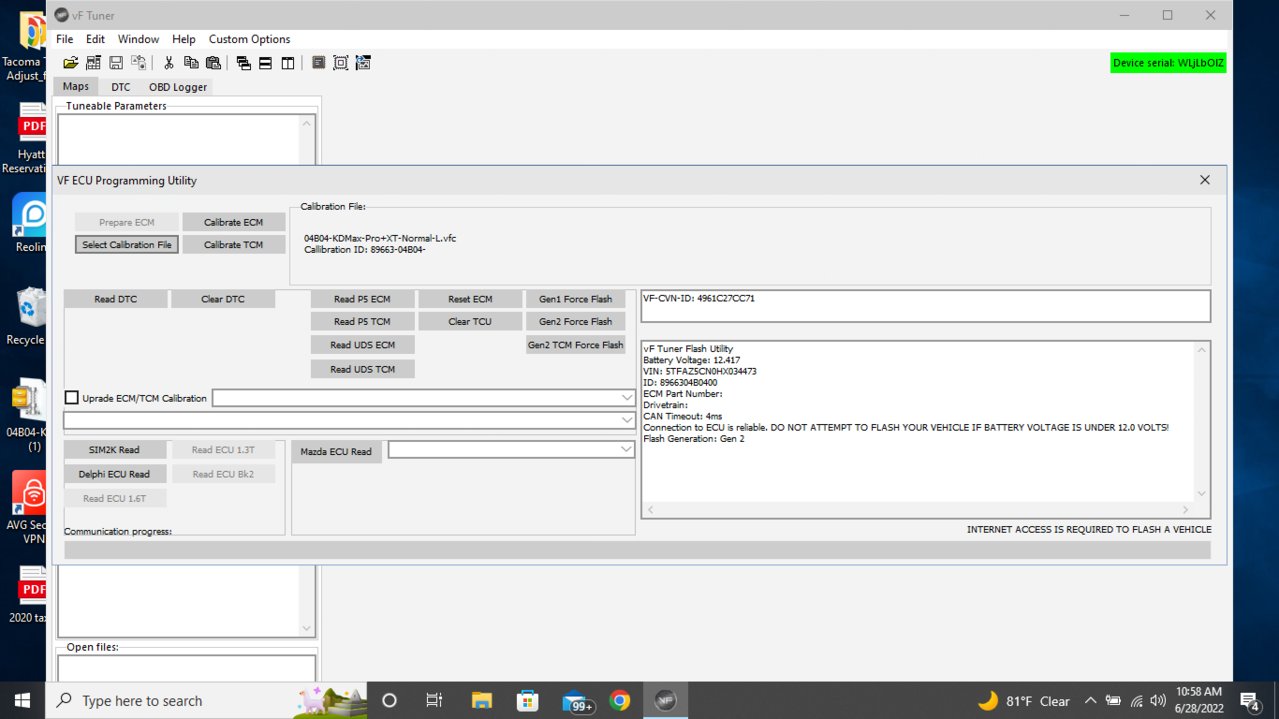Click the Reset ECM button
The image size is (1279, 719).
coord(470,299)
